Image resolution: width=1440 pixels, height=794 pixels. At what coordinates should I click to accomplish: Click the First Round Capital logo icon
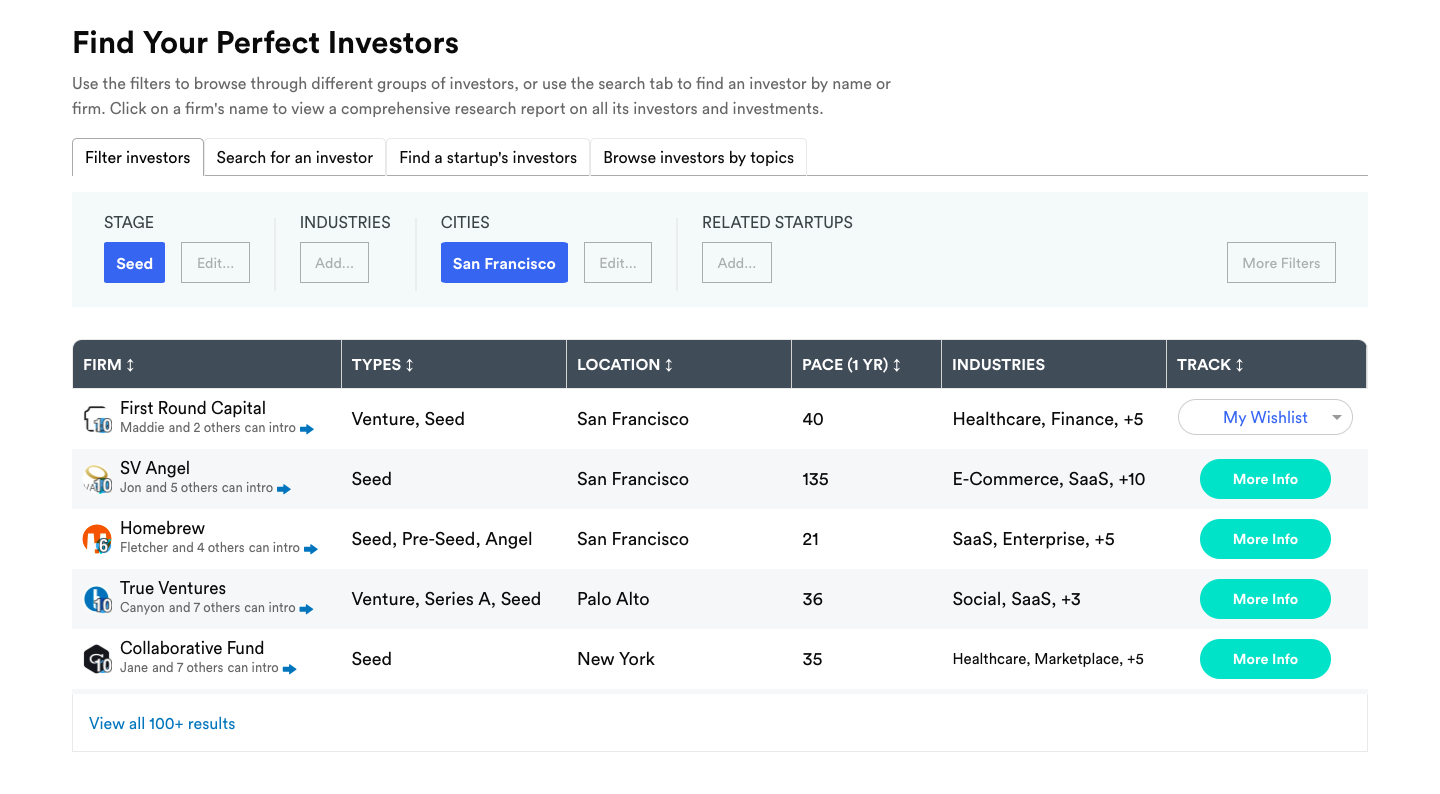pos(96,419)
